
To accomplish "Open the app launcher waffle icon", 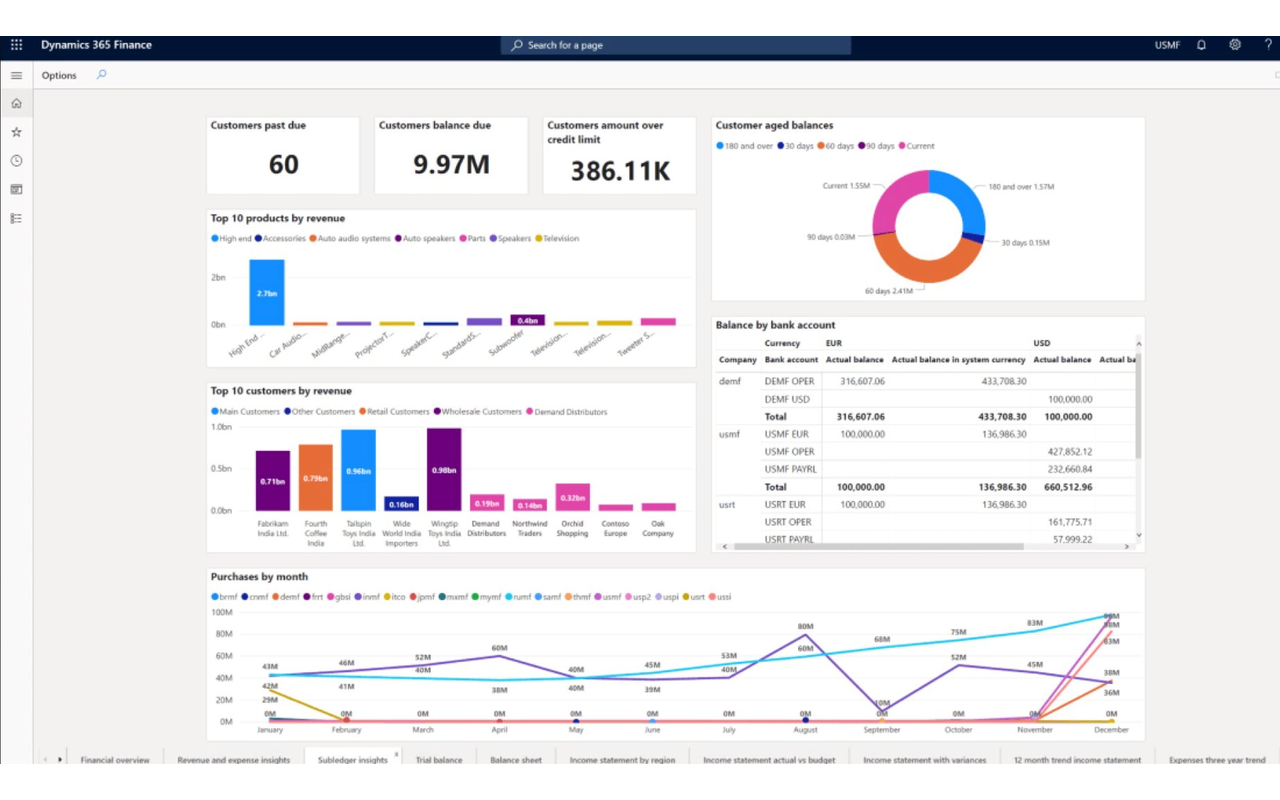I will 16,45.
